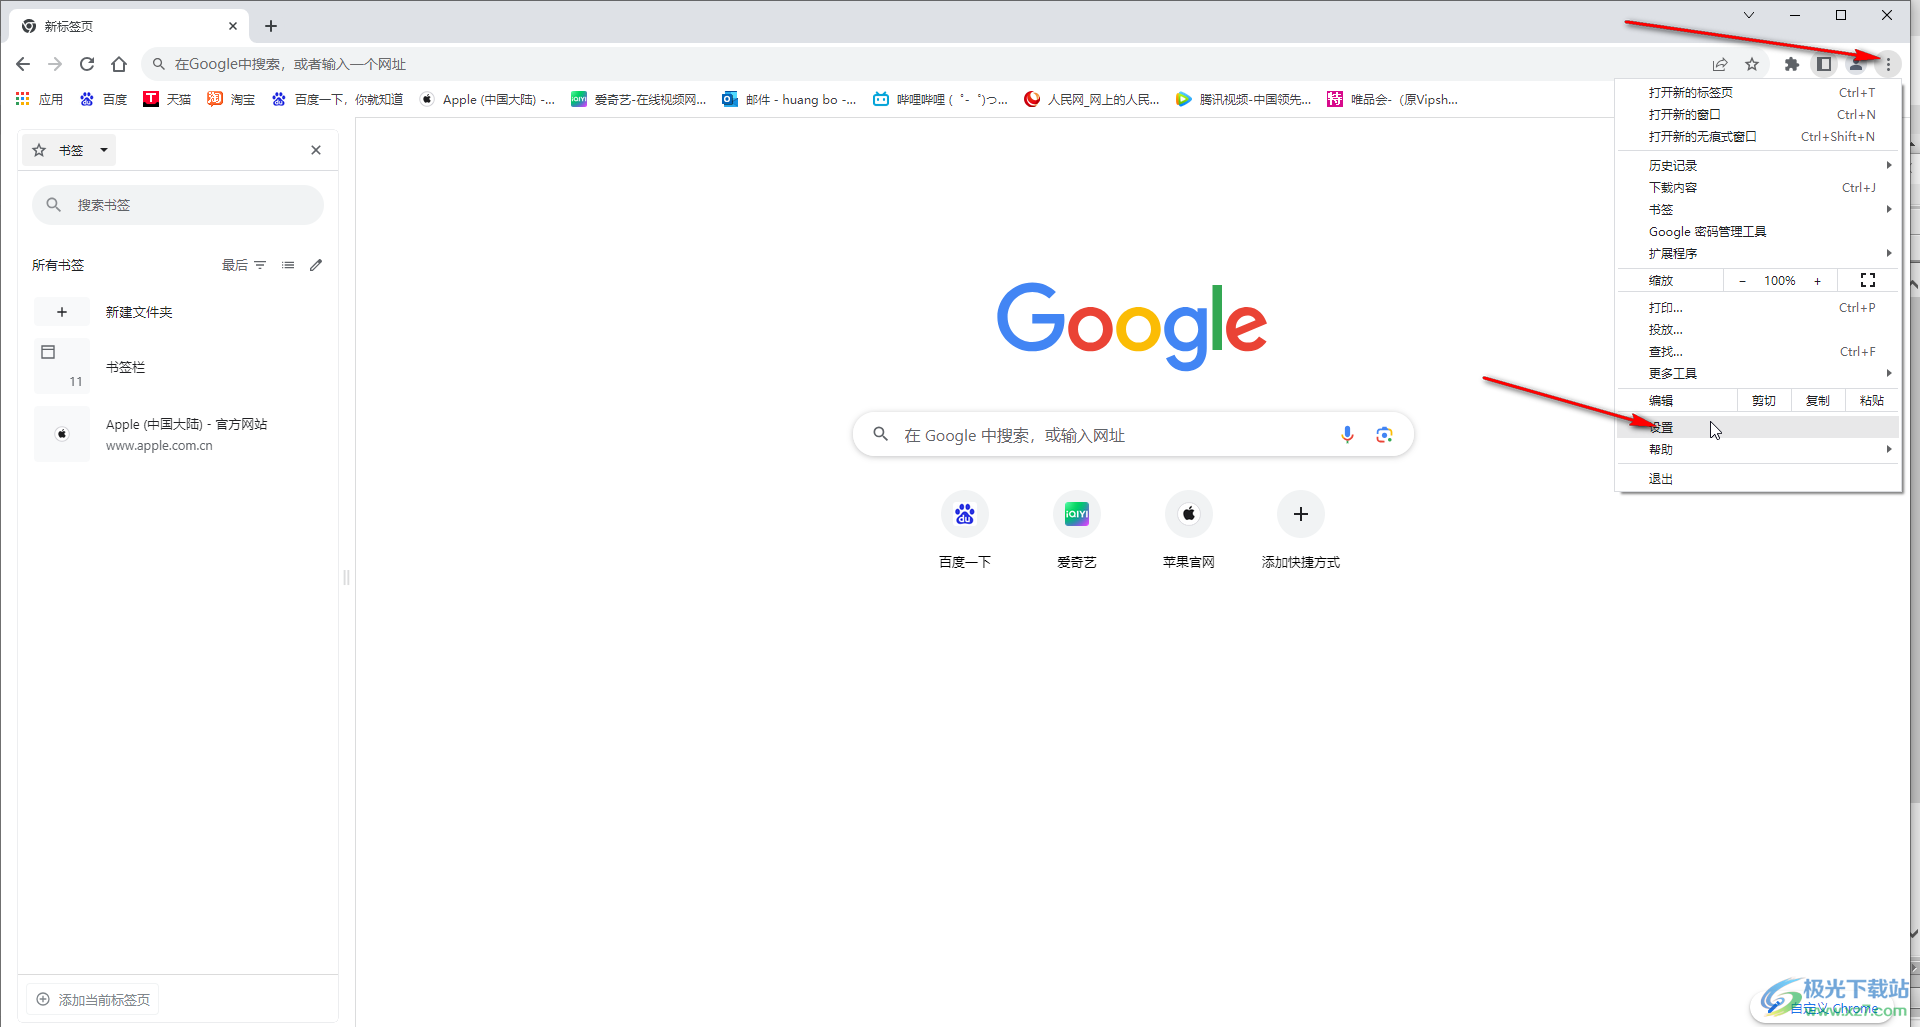Open the 天猫 bookmark
Image resolution: width=1920 pixels, height=1027 pixels.
point(167,99)
